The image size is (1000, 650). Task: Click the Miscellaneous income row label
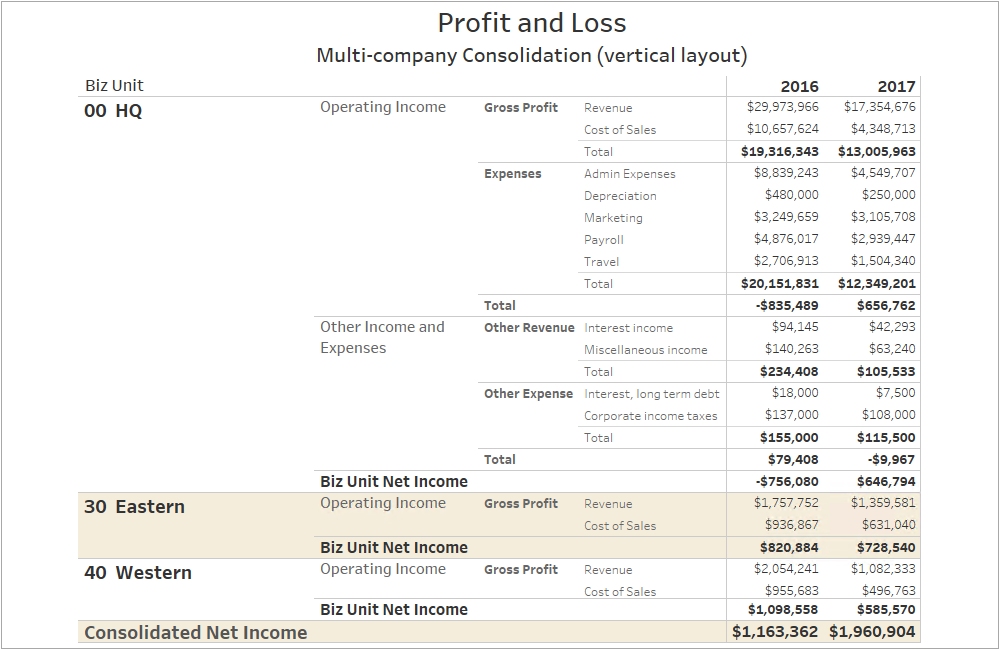645,350
